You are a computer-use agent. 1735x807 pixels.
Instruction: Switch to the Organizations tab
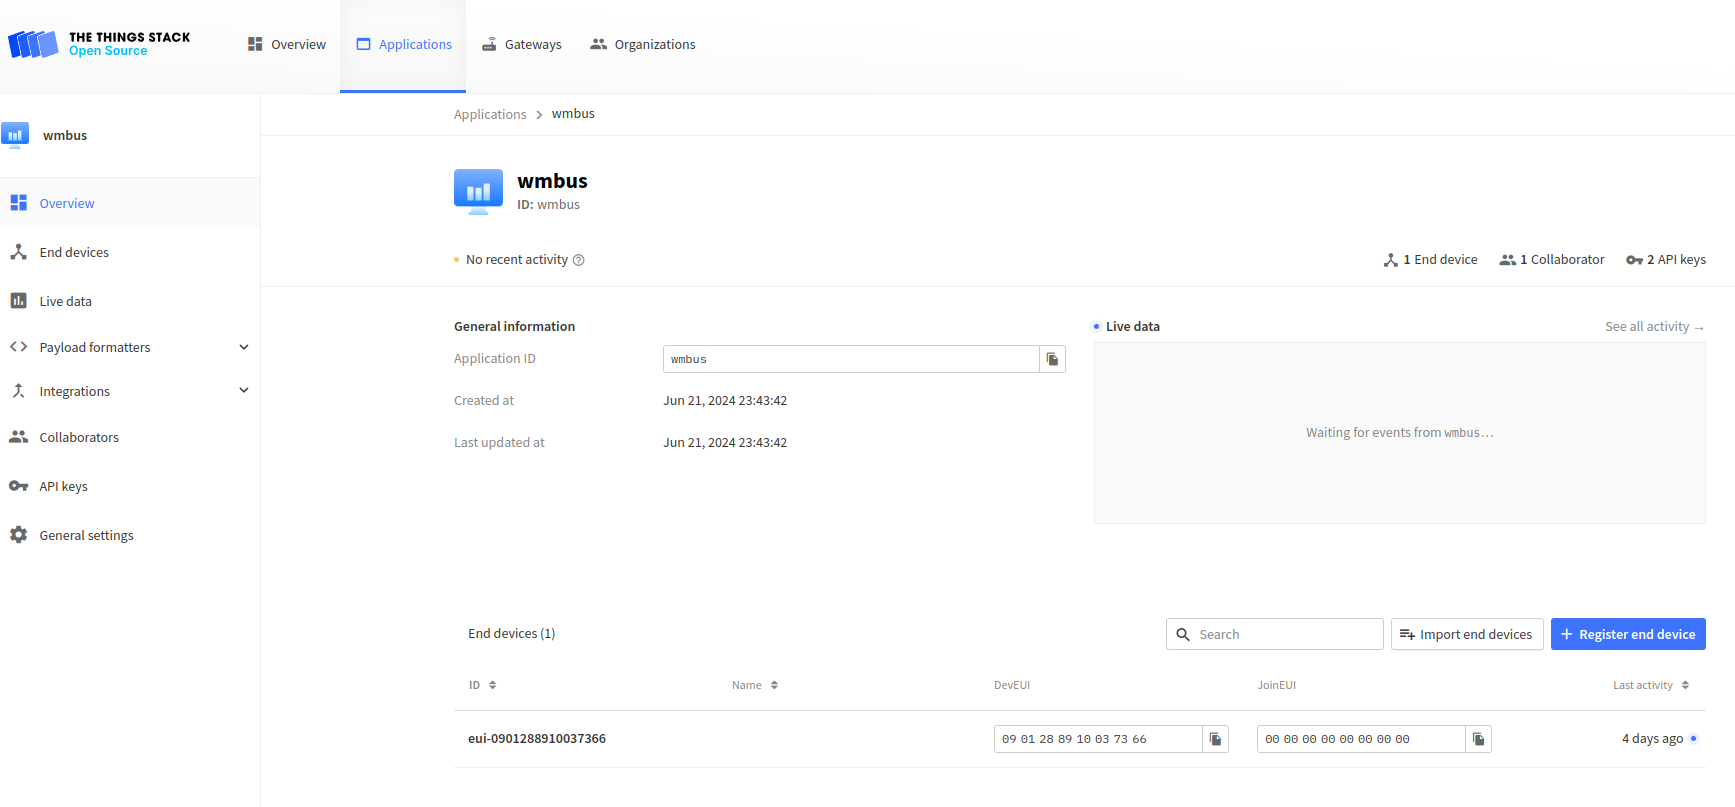coord(642,45)
